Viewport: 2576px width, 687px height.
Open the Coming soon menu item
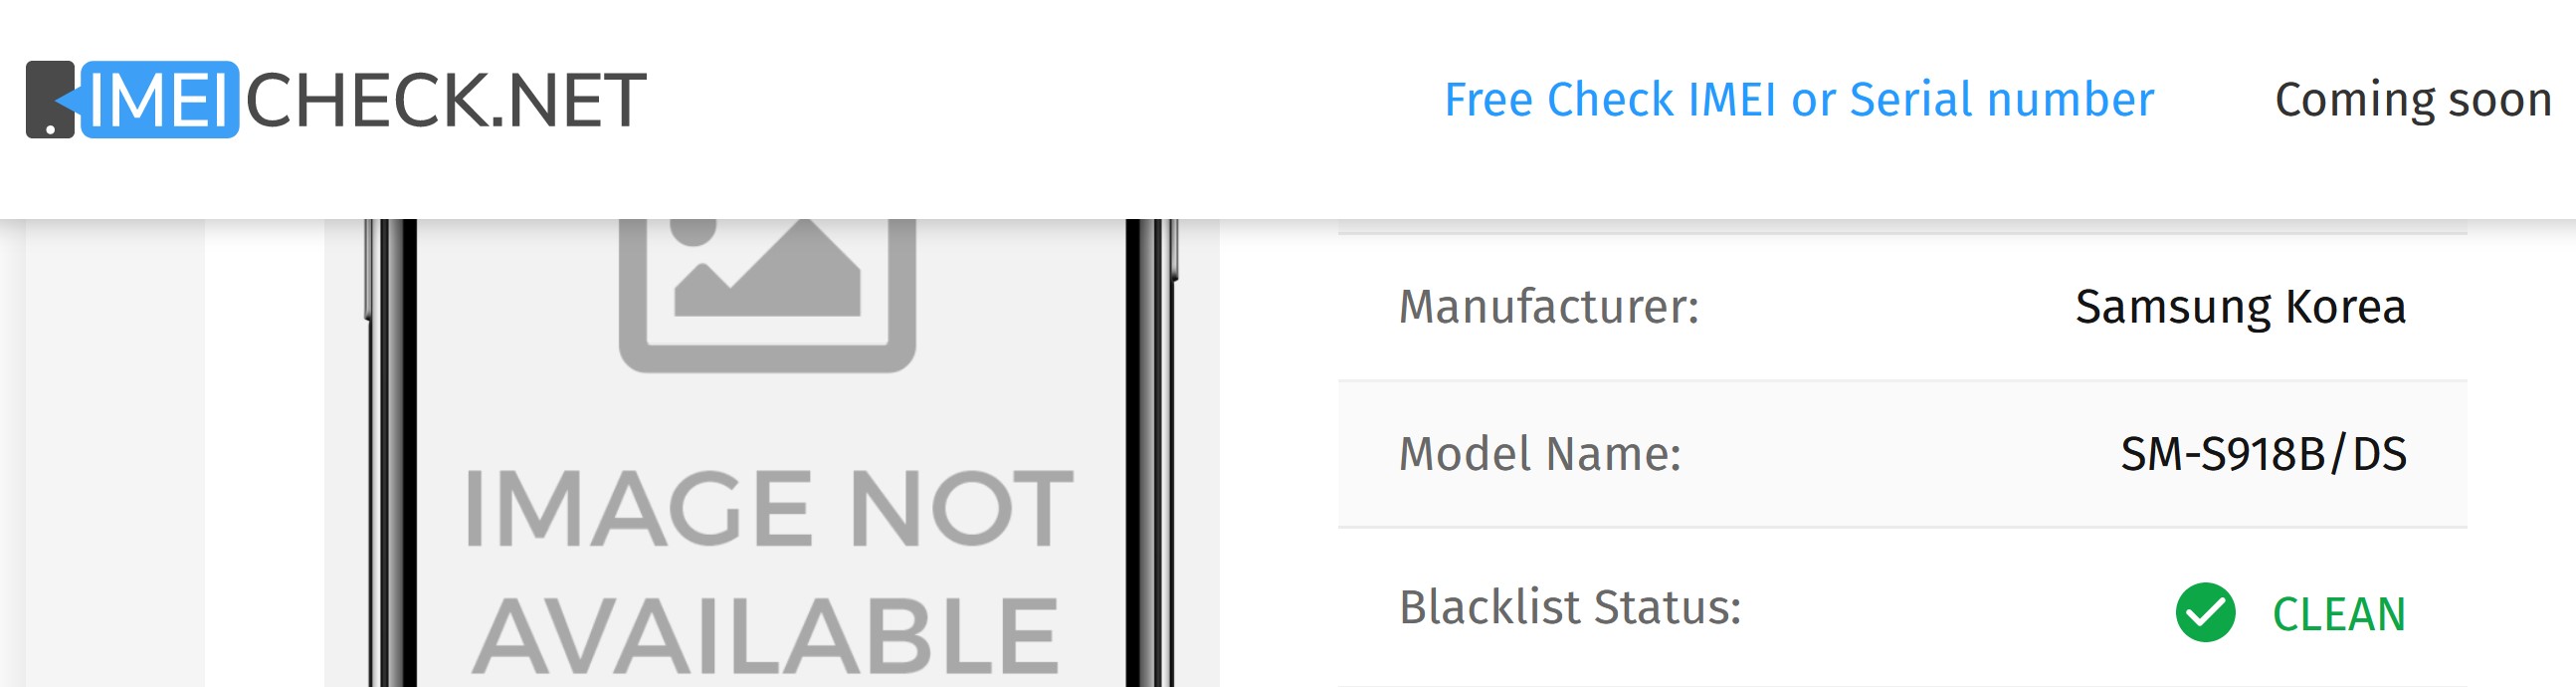[2412, 100]
